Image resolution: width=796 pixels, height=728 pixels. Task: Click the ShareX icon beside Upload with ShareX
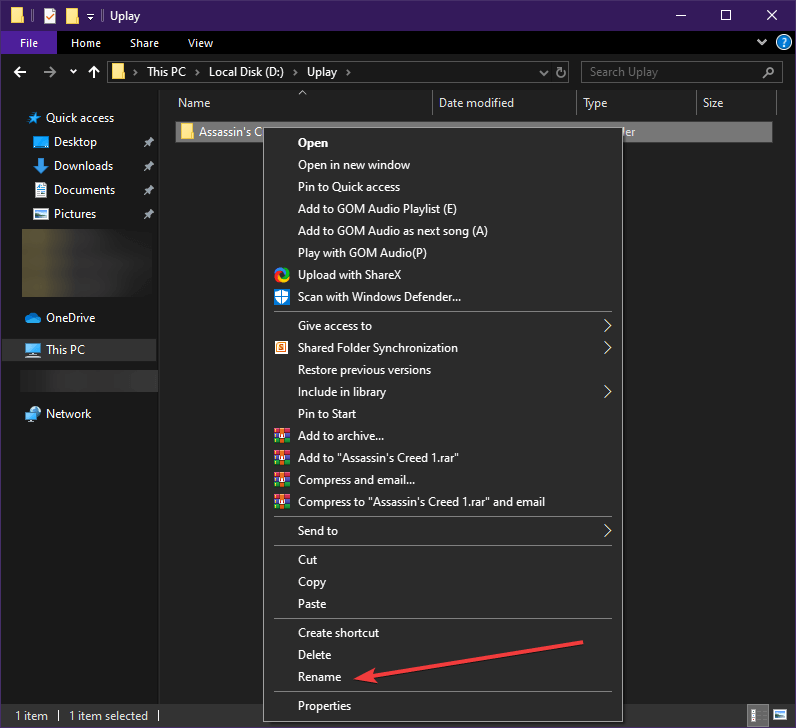[x=282, y=275]
